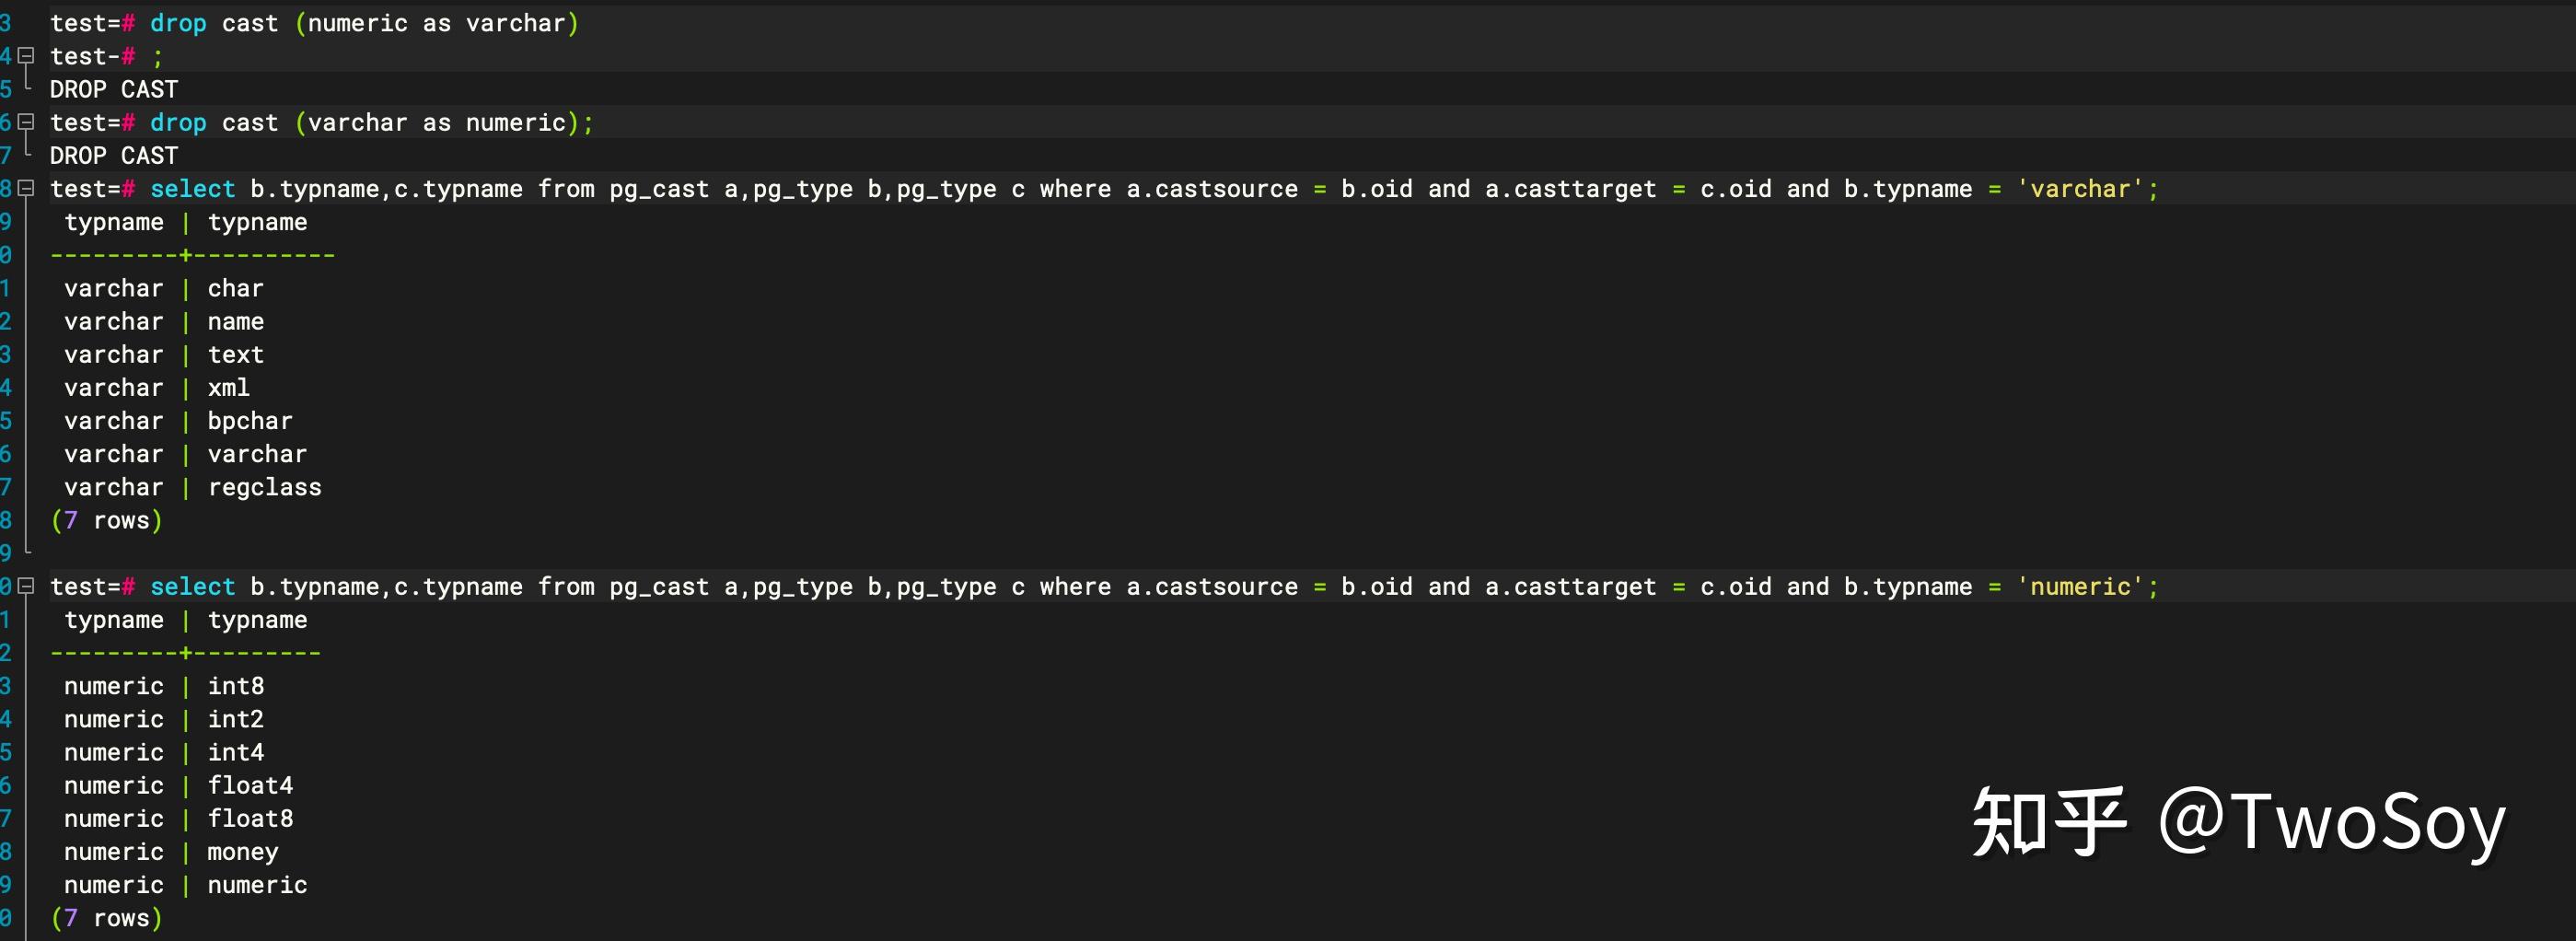Click the "xml" entry in the varchar results
Screen dimensions: 2576x941
(228, 388)
